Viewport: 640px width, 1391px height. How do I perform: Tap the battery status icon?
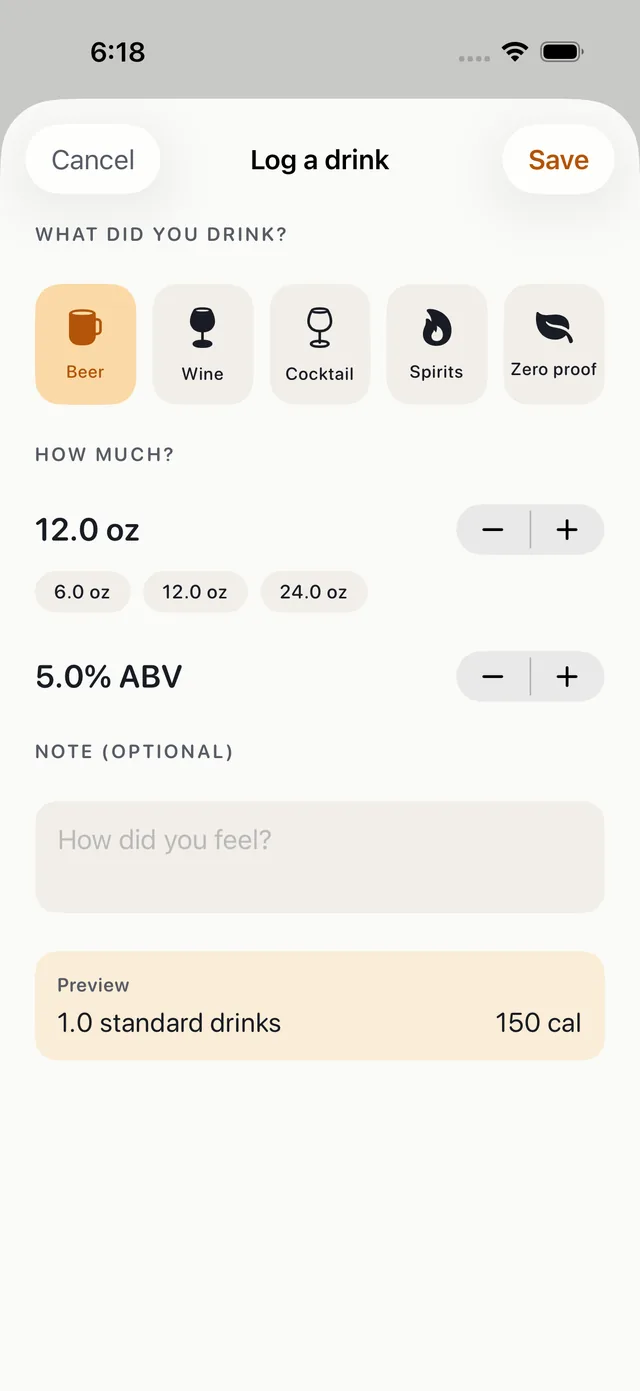tap(562, 52)
